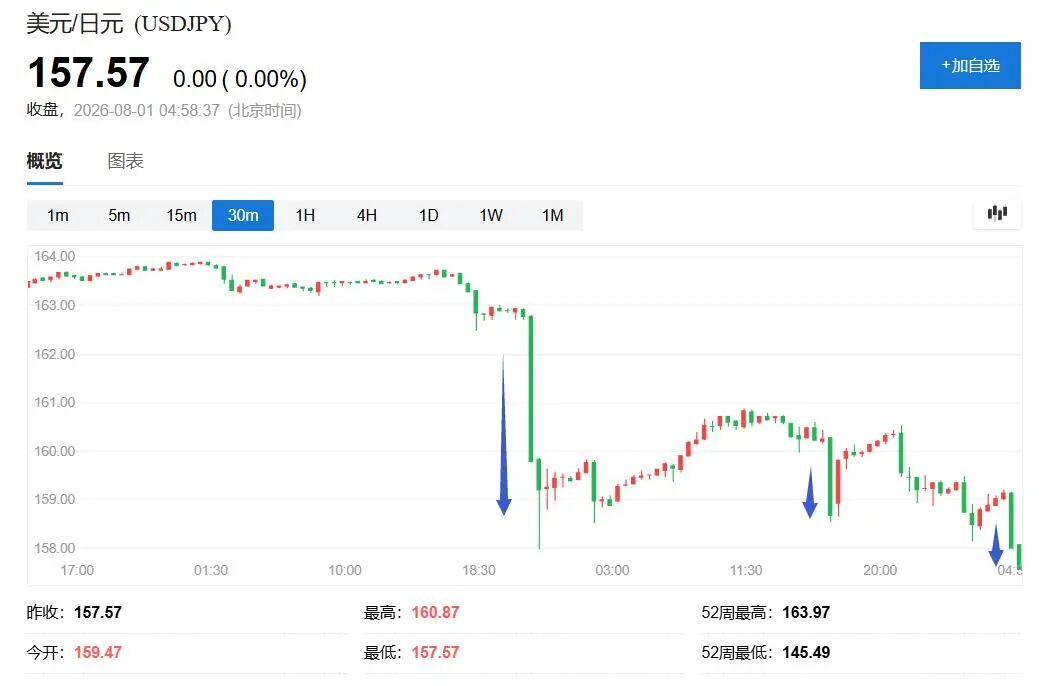Click the middle blue down arrow marker
Image resolution: width=1053 pixels, height=686 pixels.
[810, 493]
